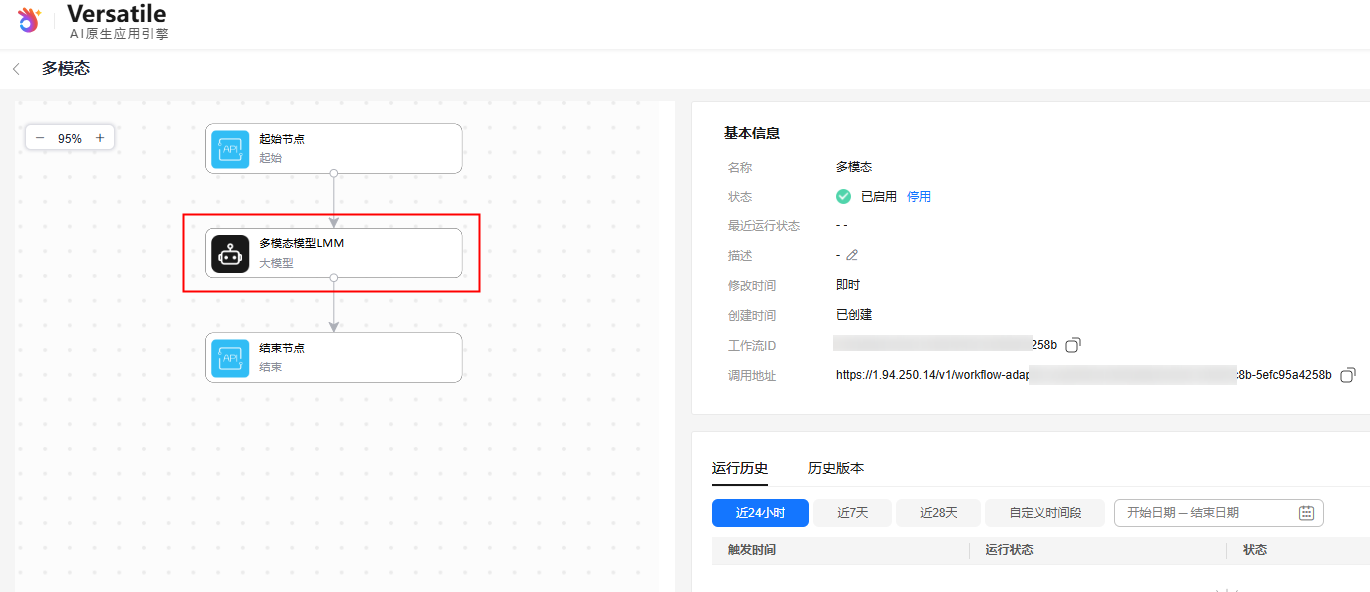This screenshot has height=592, width=1370.
Task: Select the 结束节点 node
Action: point(334,357)
